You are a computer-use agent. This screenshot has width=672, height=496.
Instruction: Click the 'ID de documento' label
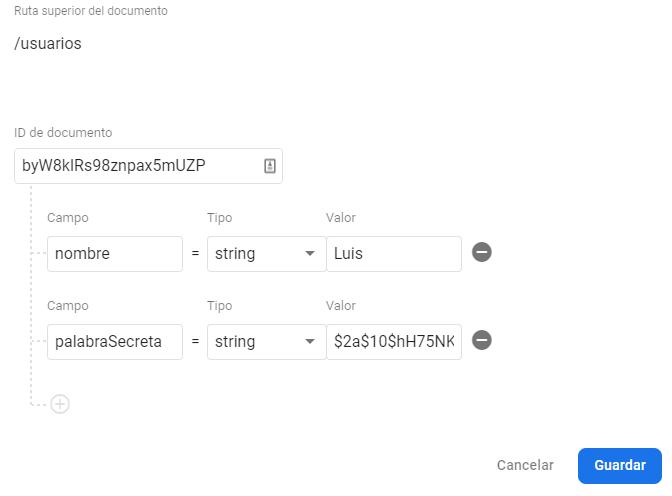pyautogui.click(x=63, y=133)
